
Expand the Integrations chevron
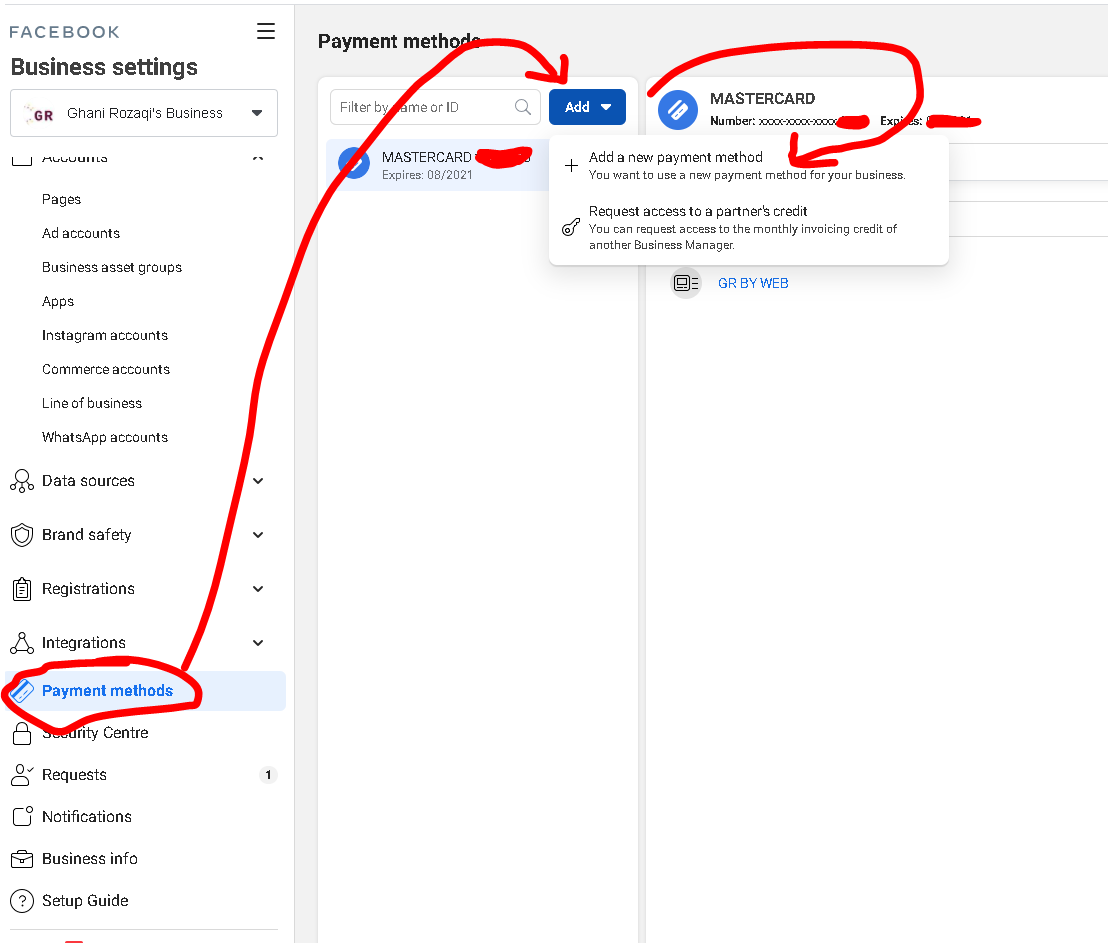[258, 643]
